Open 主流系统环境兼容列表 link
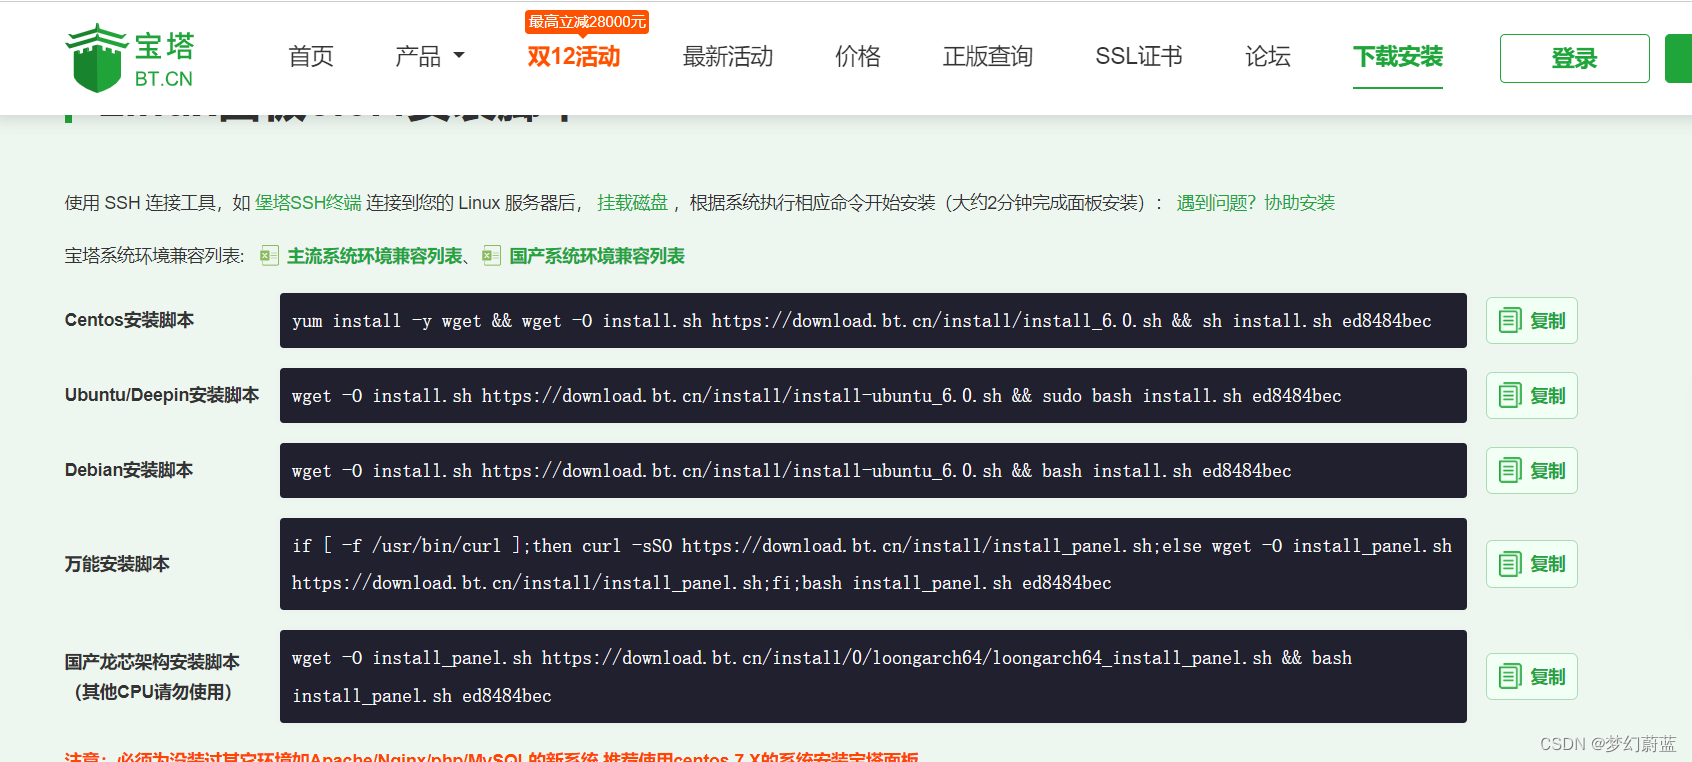This screenshot has width=1692, height=762. [375, 256]
